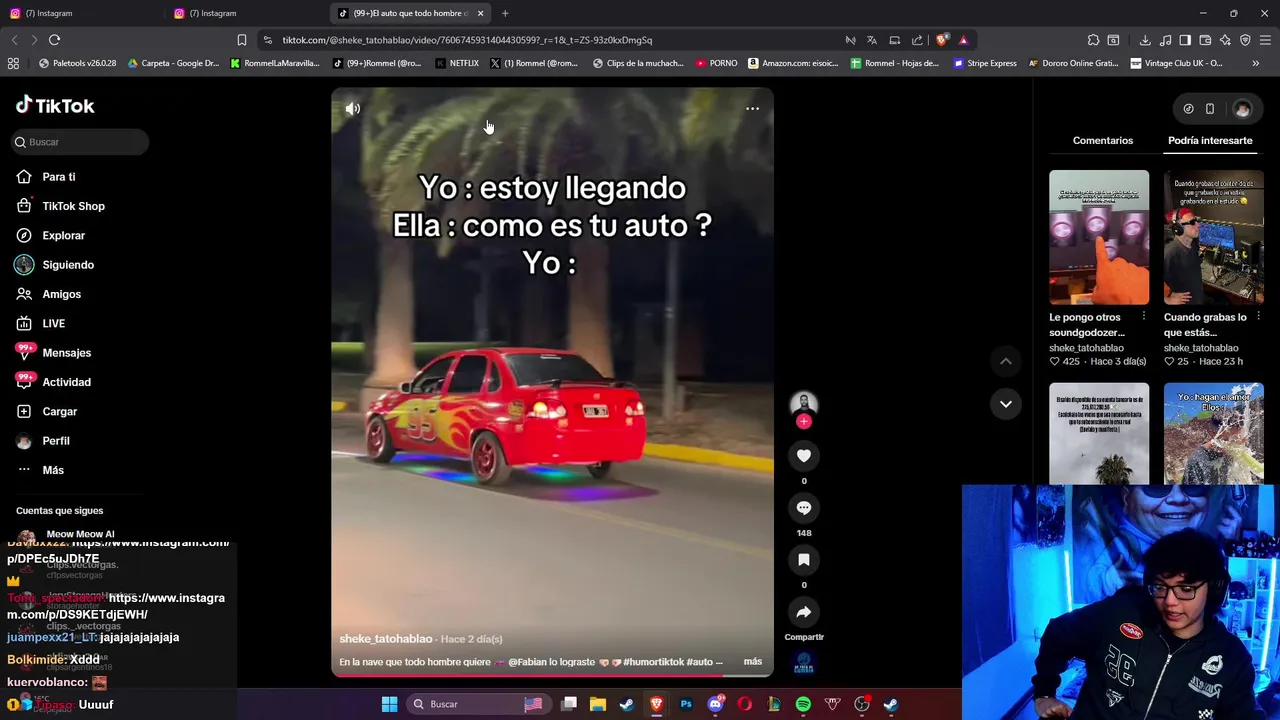Open browser downloads arrow icon
Screen dimensions: 1280x720
1145,40
